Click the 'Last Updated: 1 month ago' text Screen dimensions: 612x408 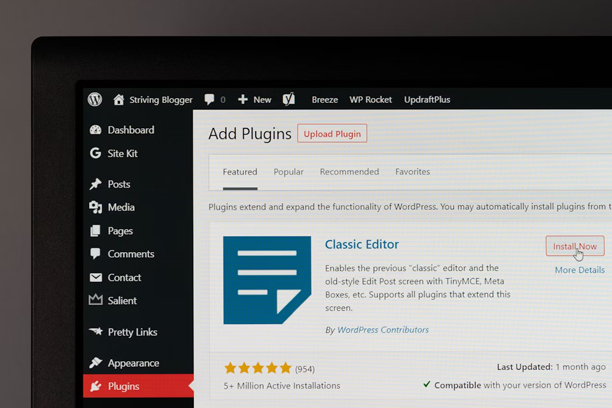551,367
